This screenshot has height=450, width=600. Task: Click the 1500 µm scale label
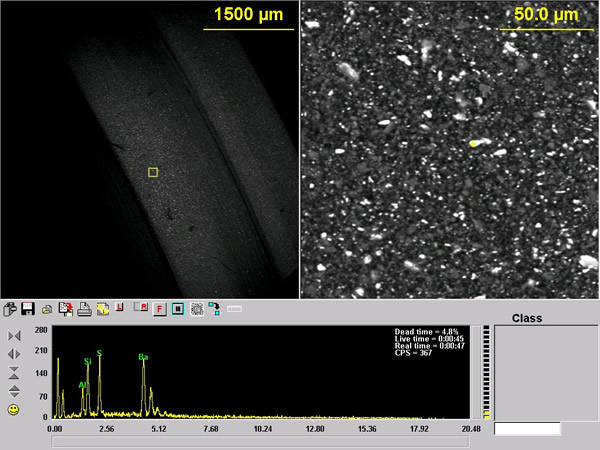pyautogui.click(x=248, y=15)
